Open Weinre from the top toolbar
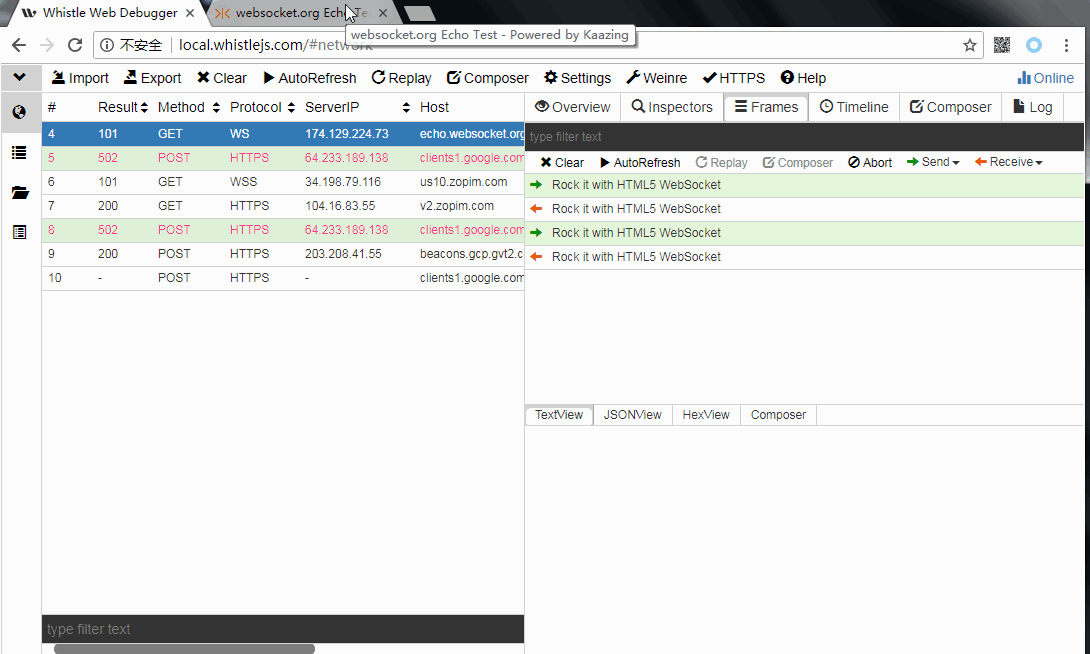The height and width of the screenshot is (654, 1090). pyautogui.click(x=656, y=78)
